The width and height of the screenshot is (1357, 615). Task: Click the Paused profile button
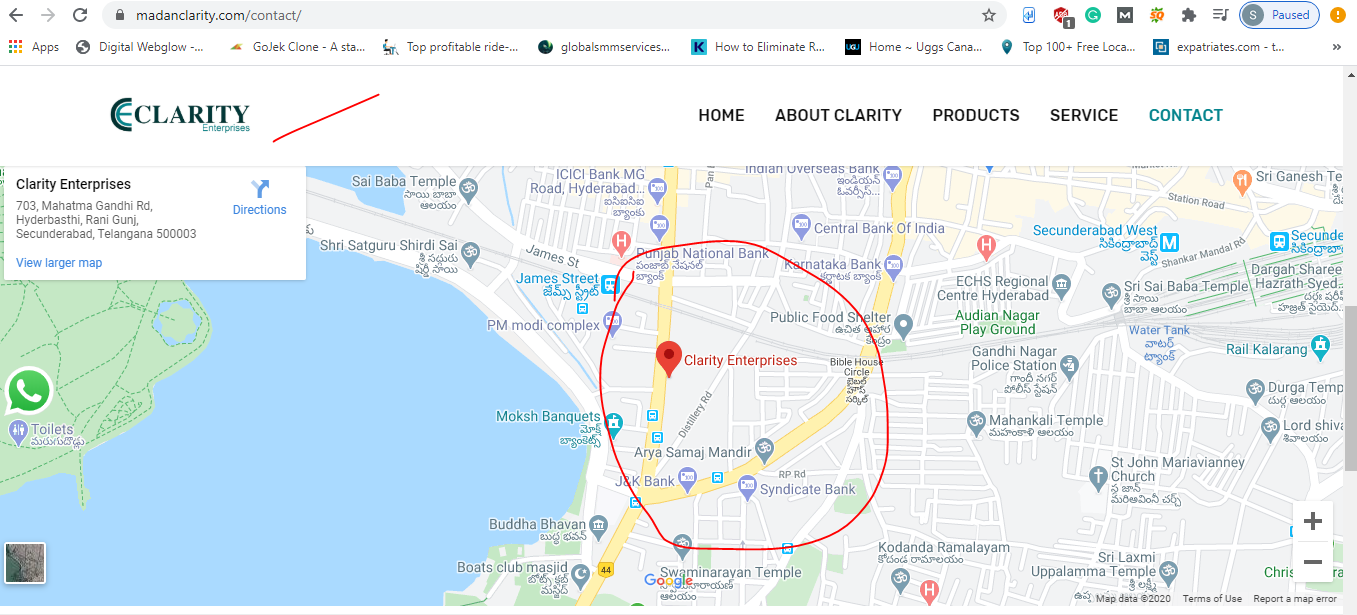click(1279, 15)
